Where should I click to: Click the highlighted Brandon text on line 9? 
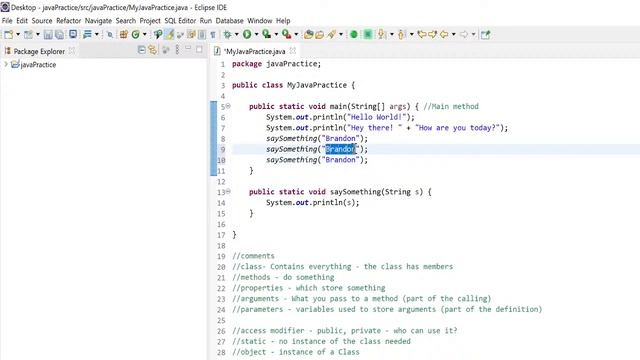[x=340, y=149]
